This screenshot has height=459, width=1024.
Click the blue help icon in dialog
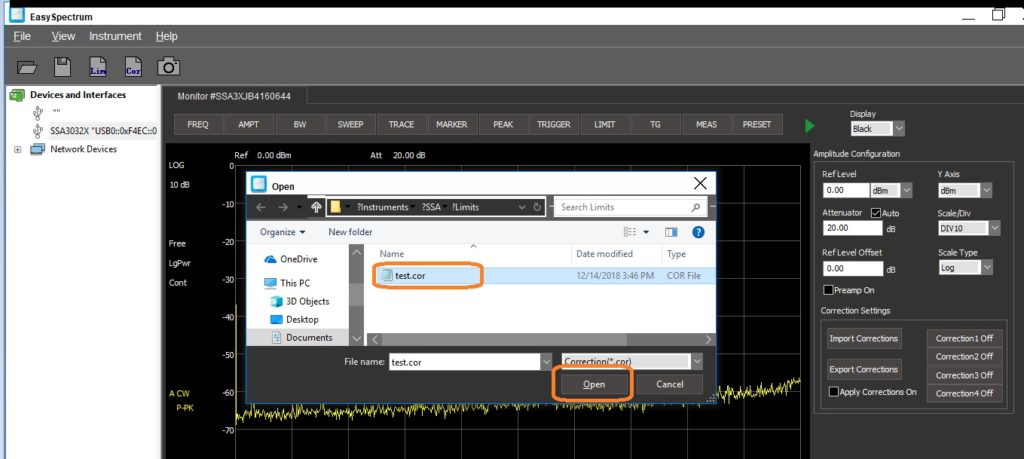pos(699,232)
